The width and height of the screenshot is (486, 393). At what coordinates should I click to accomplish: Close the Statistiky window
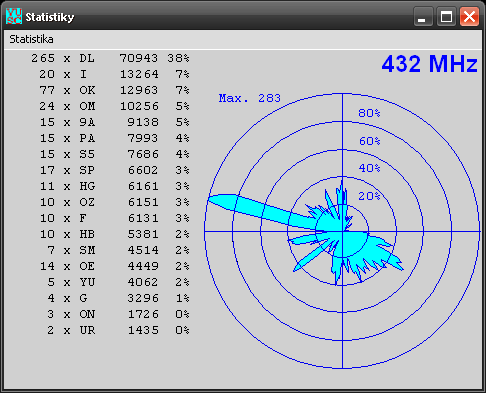click(469, 16)
